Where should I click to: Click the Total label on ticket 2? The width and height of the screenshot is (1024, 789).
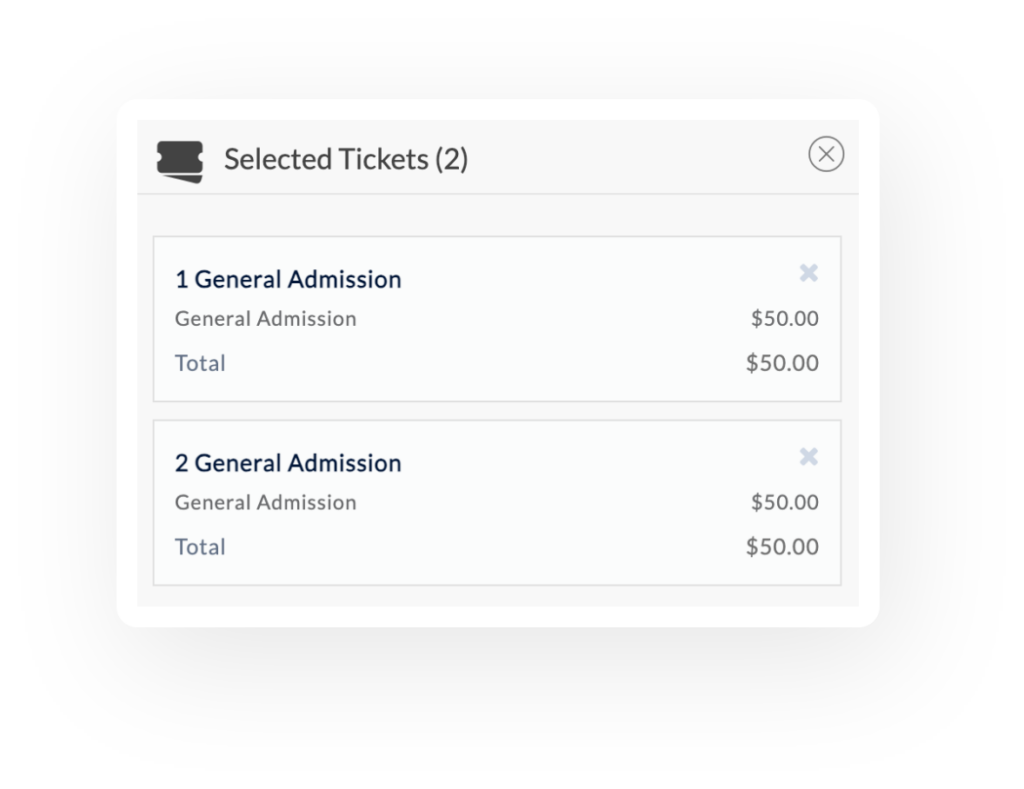pyautogui.click(x=200, y=547)
